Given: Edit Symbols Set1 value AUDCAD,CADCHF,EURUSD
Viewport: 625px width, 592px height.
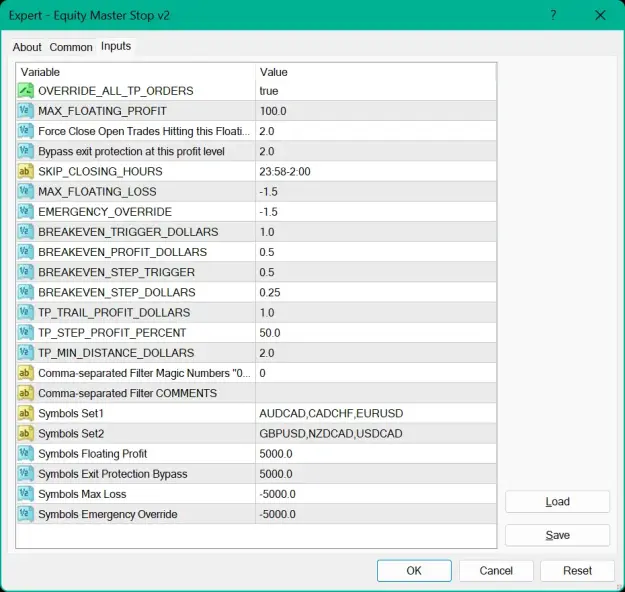Looking at the screenshot, I should pyautogui.click(x=376, y=413).
